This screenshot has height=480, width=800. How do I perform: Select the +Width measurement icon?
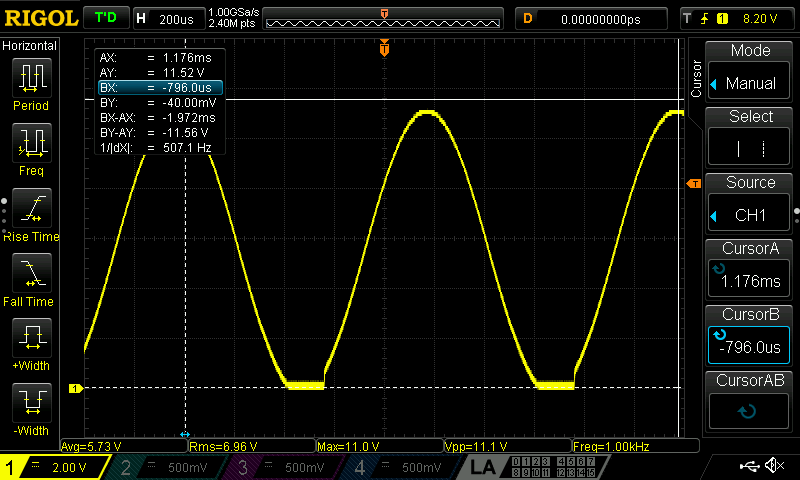coord(32,337)
